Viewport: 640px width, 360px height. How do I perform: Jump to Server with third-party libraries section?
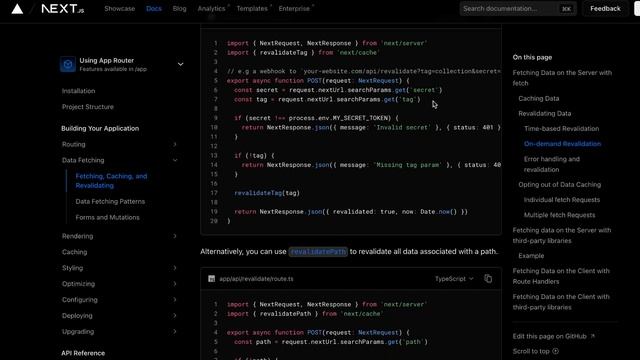coord(562,235)
